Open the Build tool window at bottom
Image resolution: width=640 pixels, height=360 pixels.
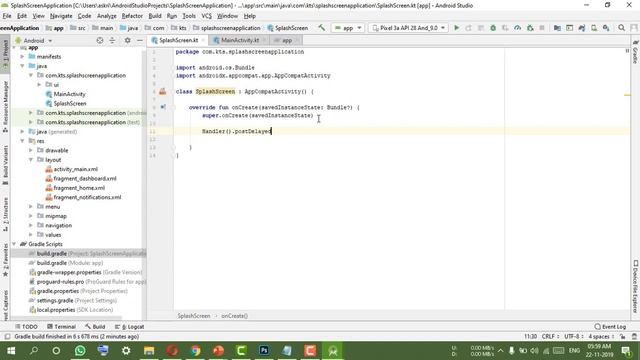tap(95, 327)
